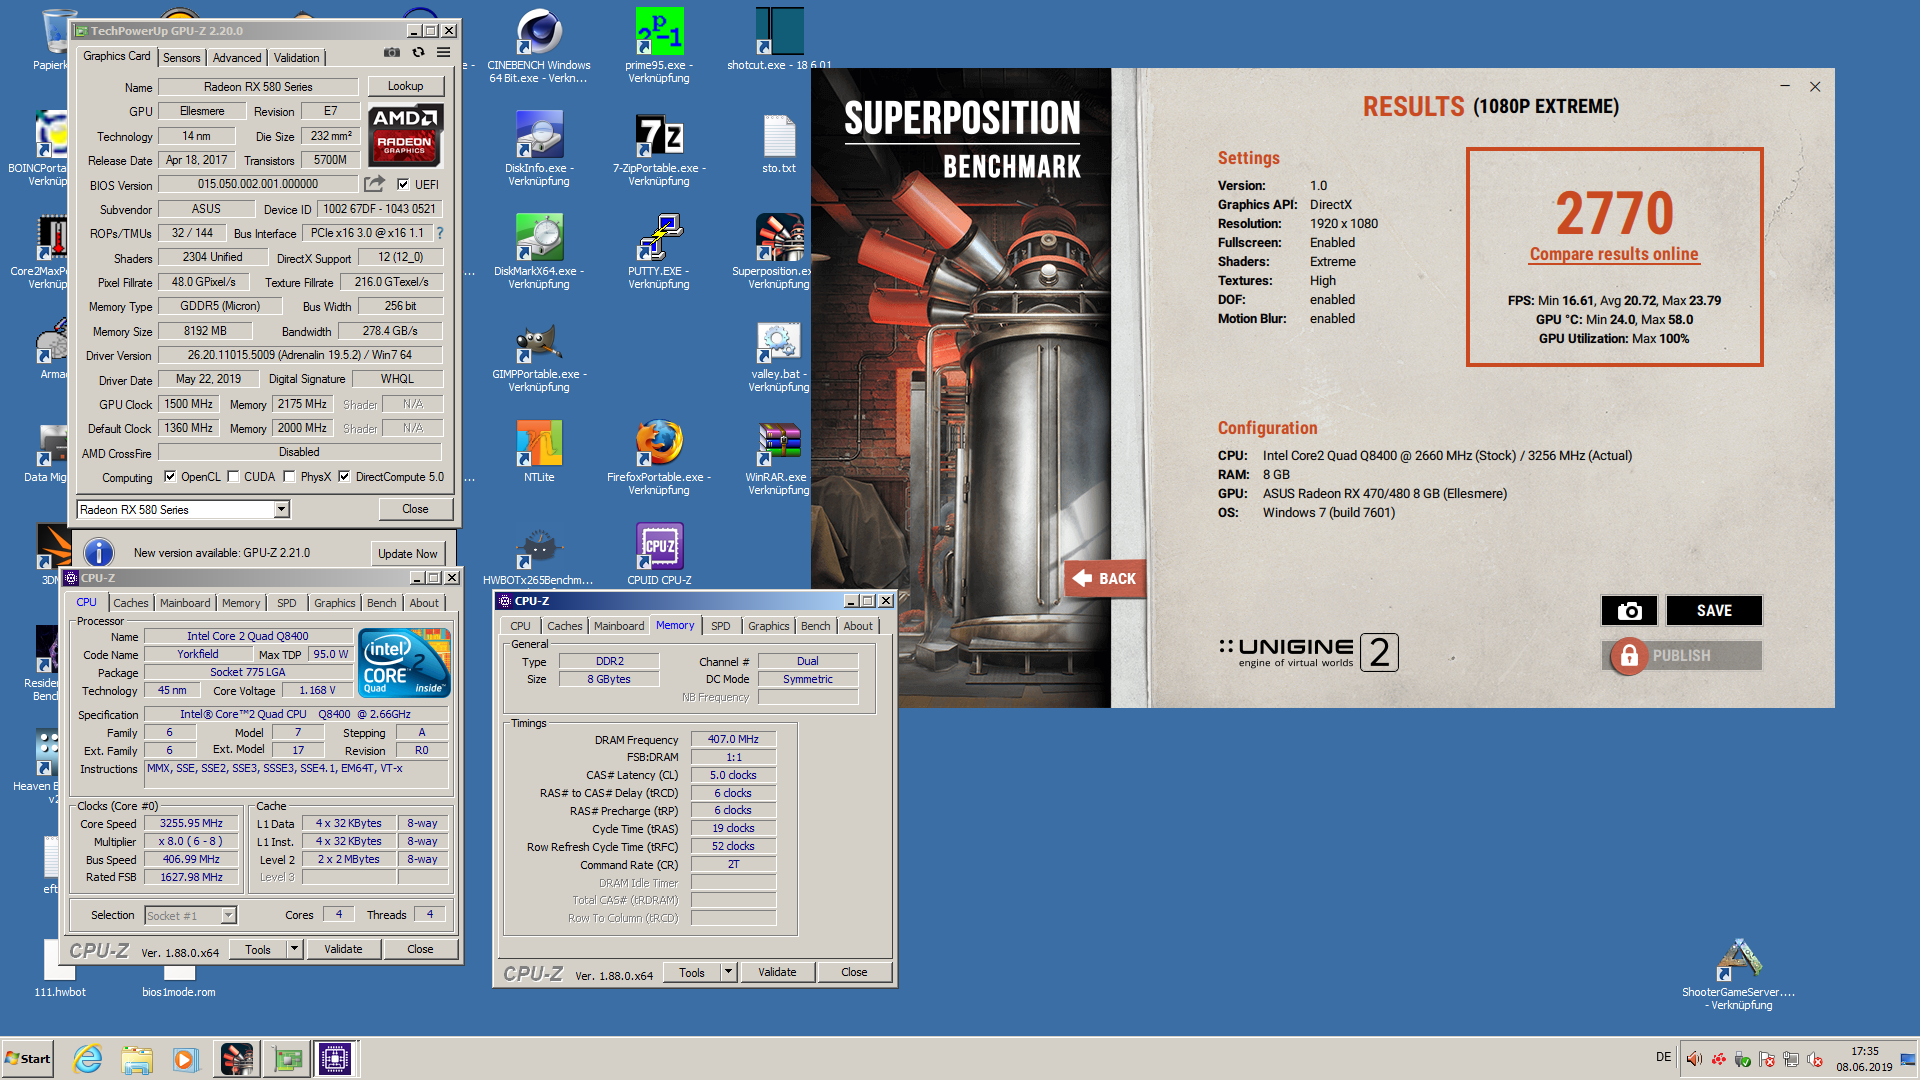Open the prime95.exe desktop shortcut
1920x1080 pixels.
click(659, 45)
